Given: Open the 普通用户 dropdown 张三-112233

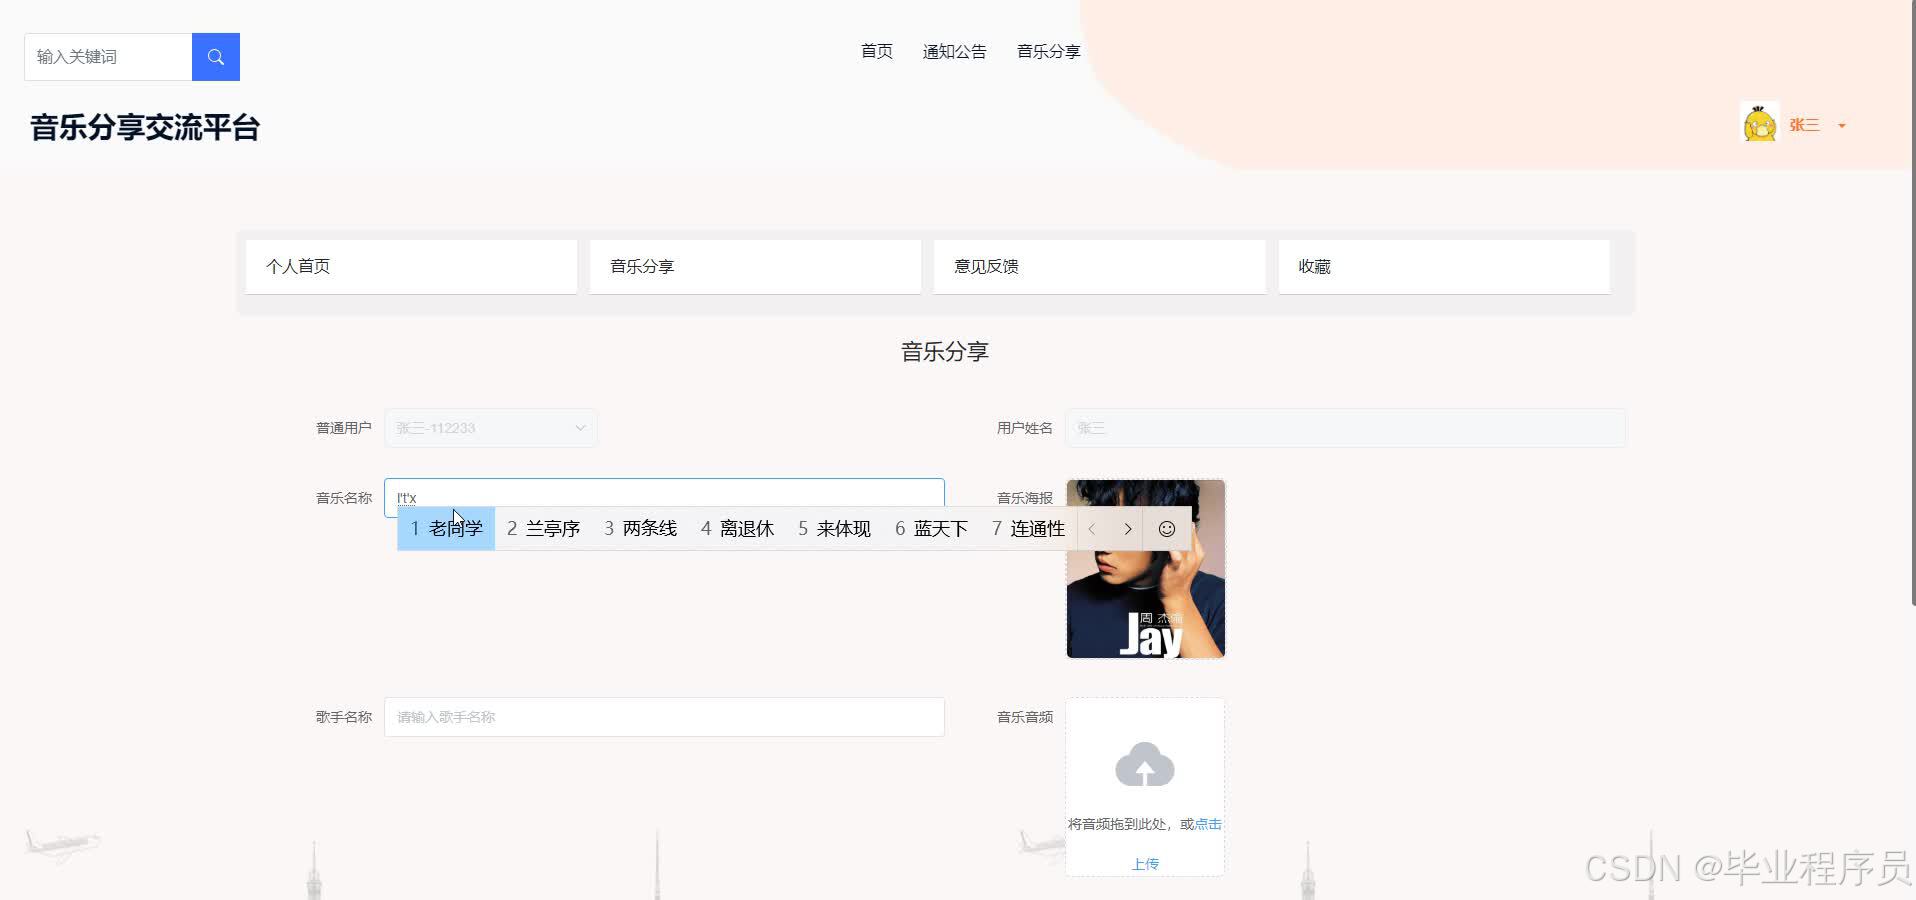Looking at the screenshot, I should 491,428.
